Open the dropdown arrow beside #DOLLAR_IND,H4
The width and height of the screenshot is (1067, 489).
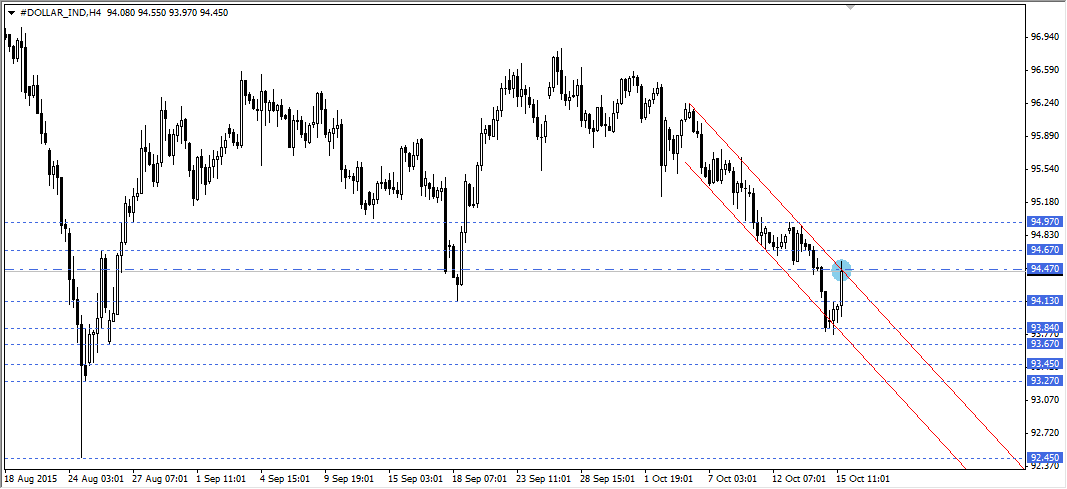pos(11,13)
